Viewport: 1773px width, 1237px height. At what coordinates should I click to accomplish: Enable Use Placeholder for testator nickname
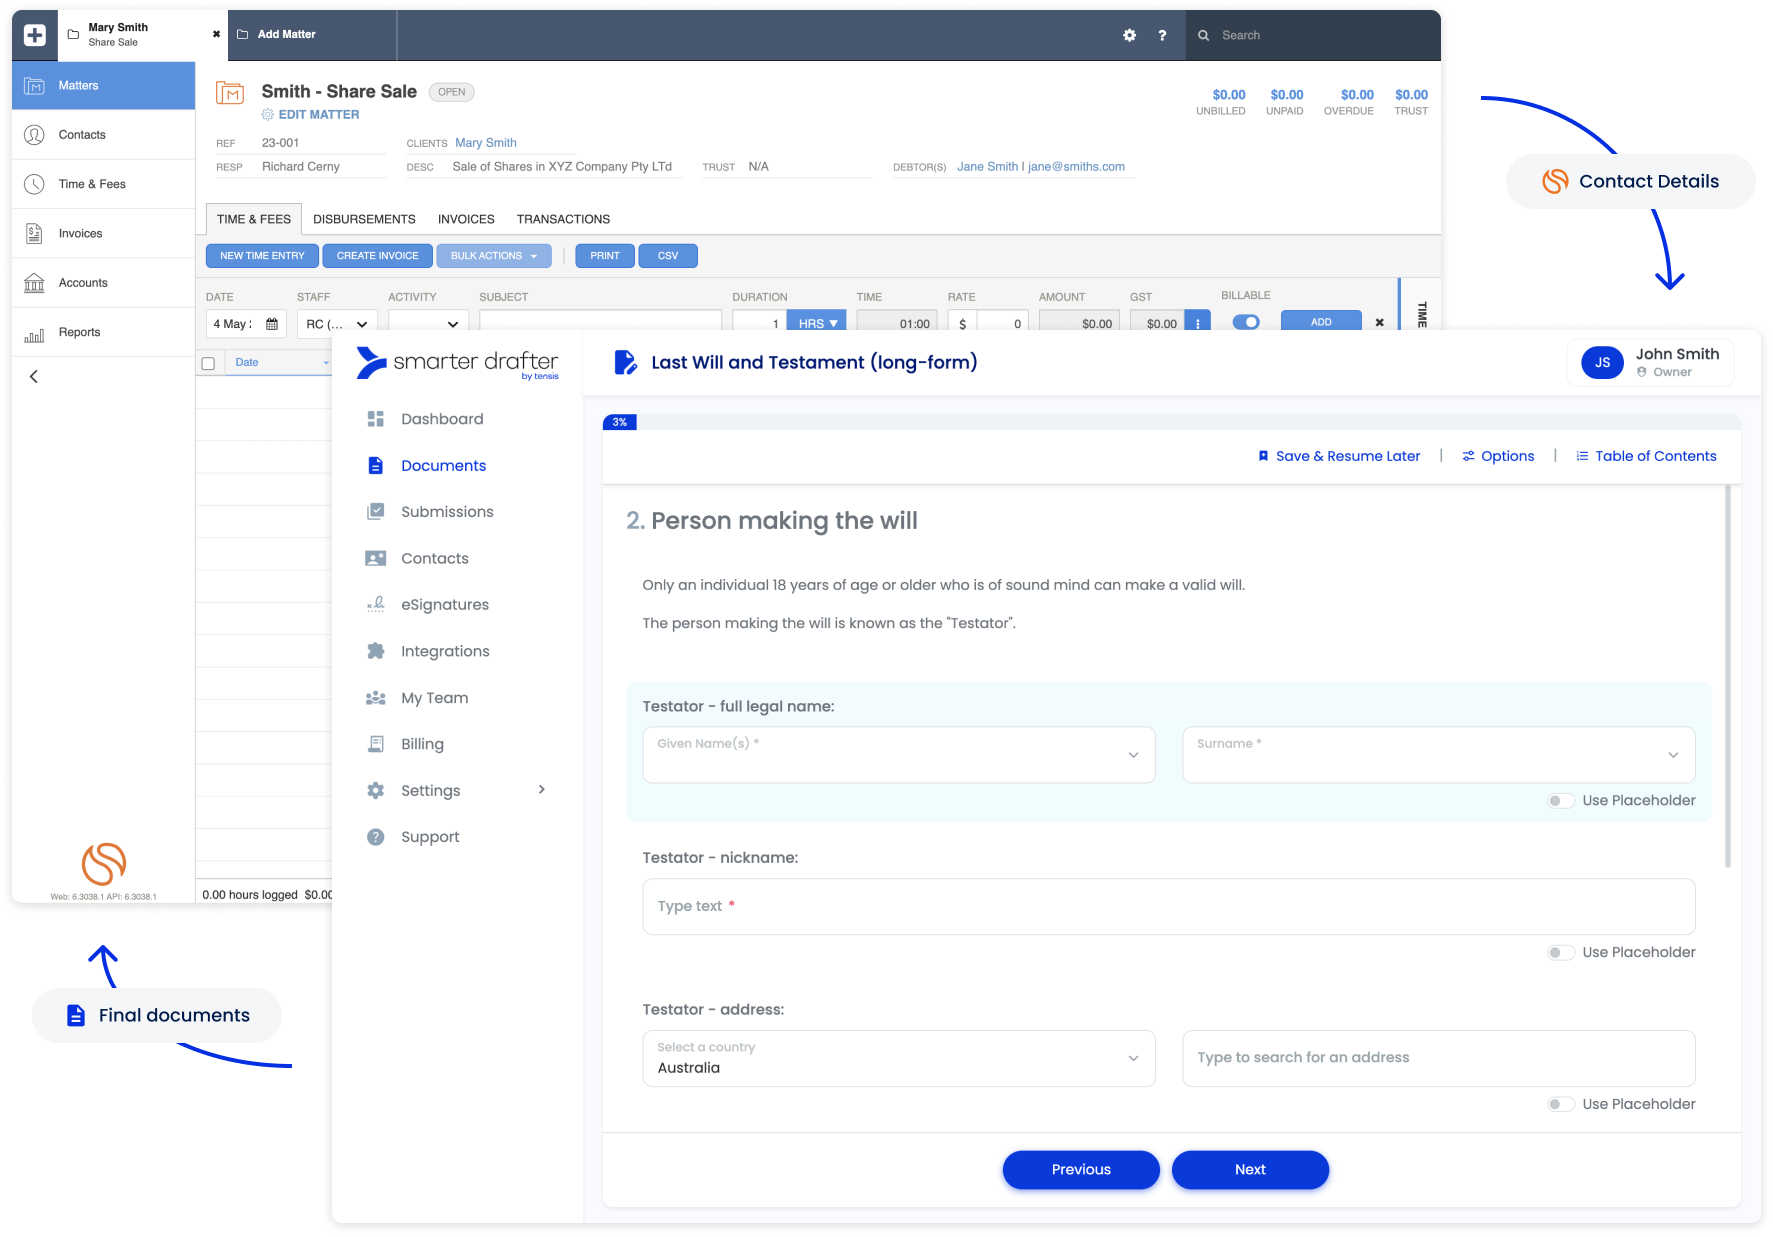1560,953
